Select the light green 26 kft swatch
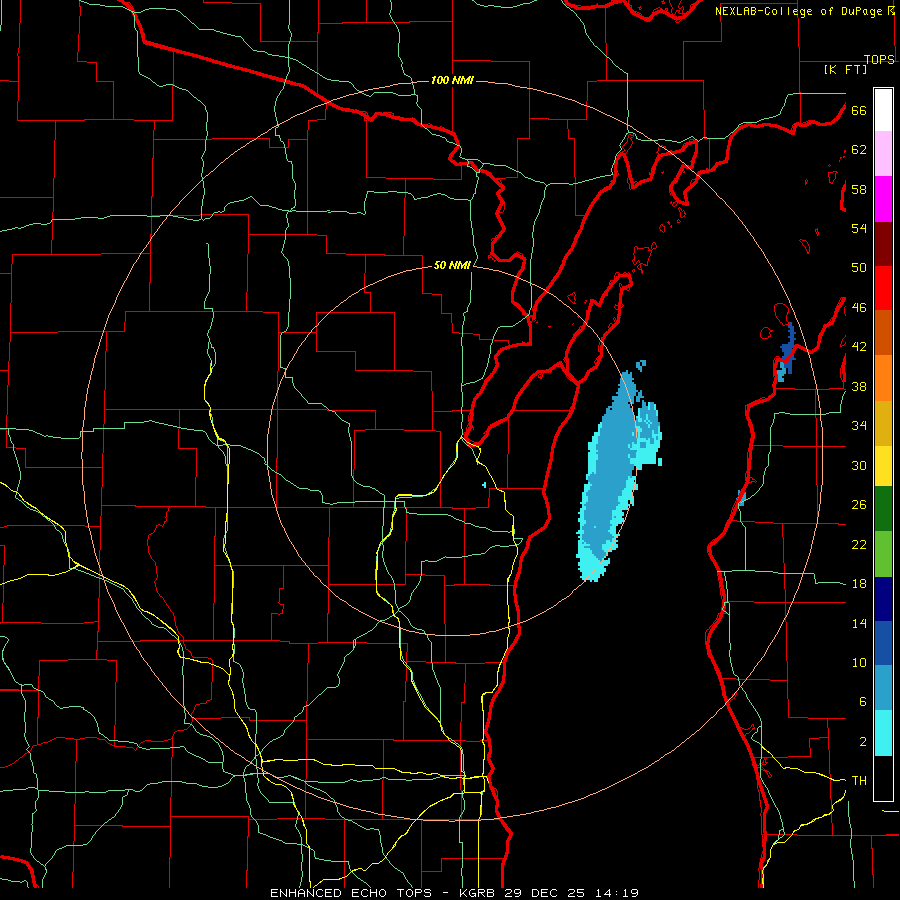This screenshot has width=900, height=900. pyautogui.click(x=883, y=554)
